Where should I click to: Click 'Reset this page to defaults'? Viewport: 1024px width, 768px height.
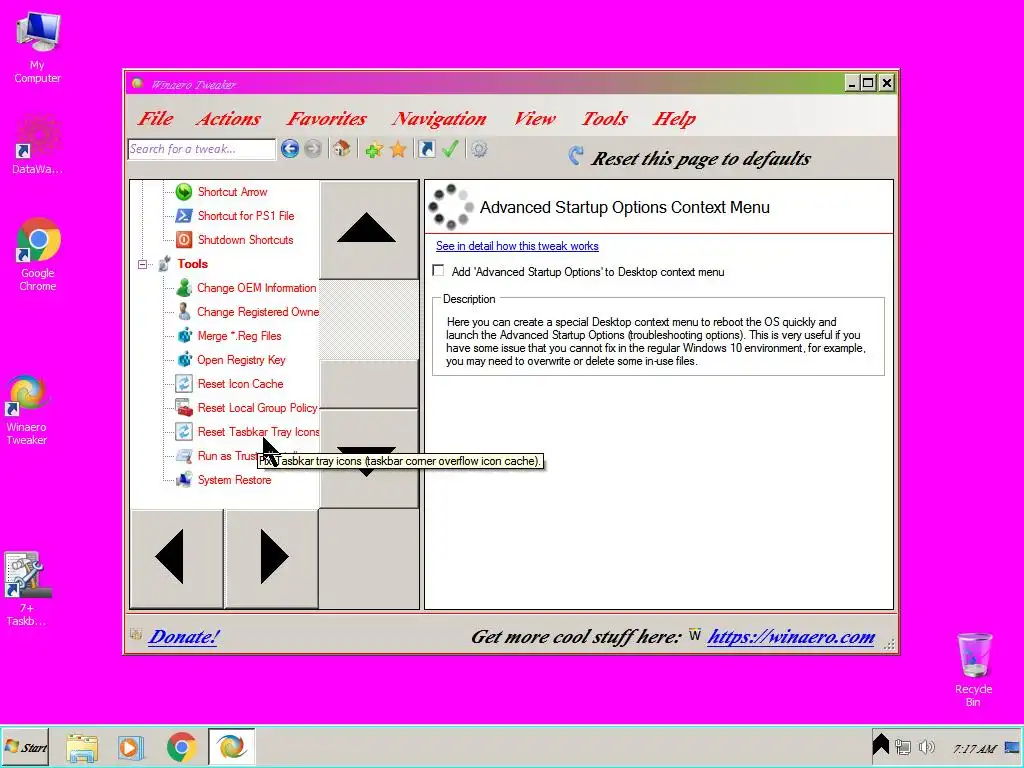701,159
